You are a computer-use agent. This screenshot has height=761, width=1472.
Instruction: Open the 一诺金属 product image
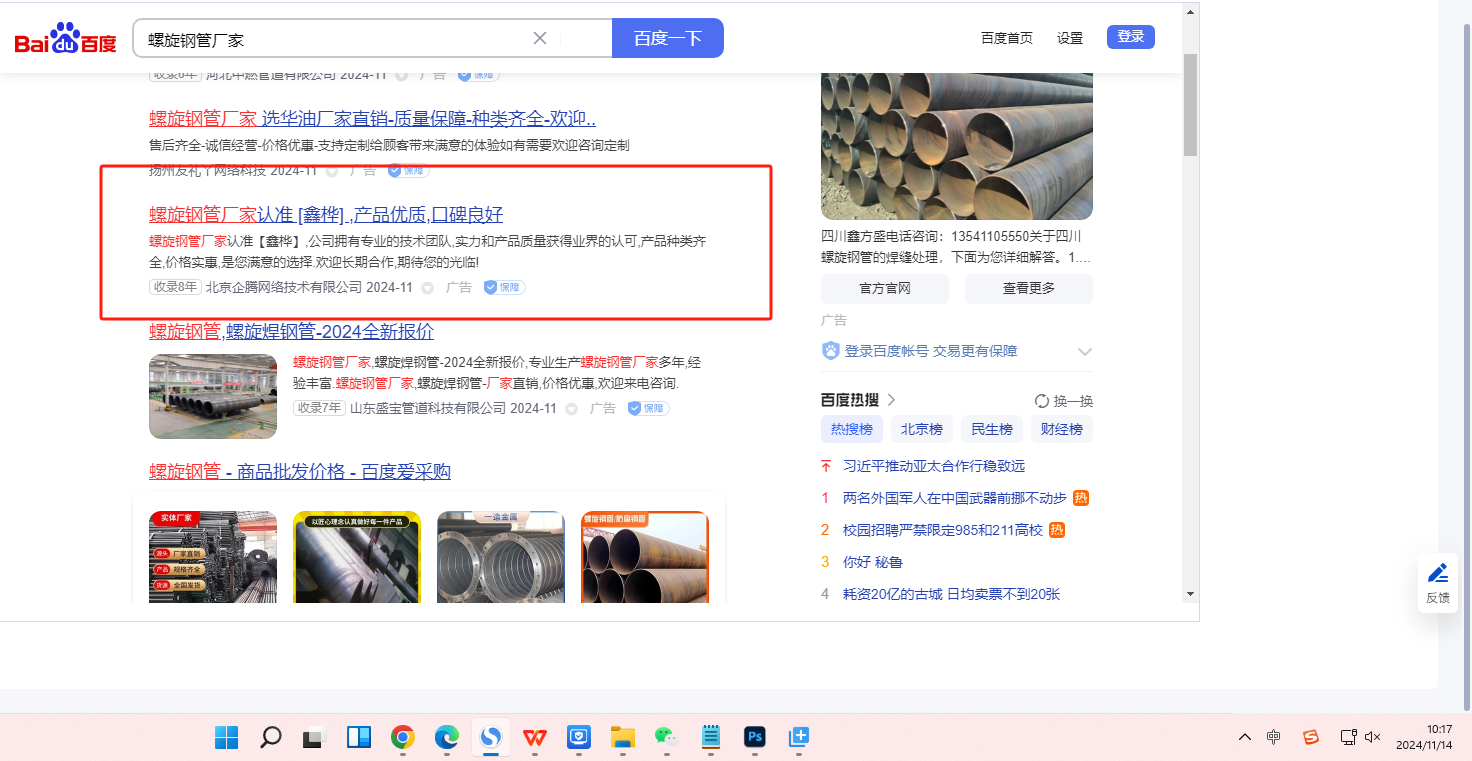(501, 557)
